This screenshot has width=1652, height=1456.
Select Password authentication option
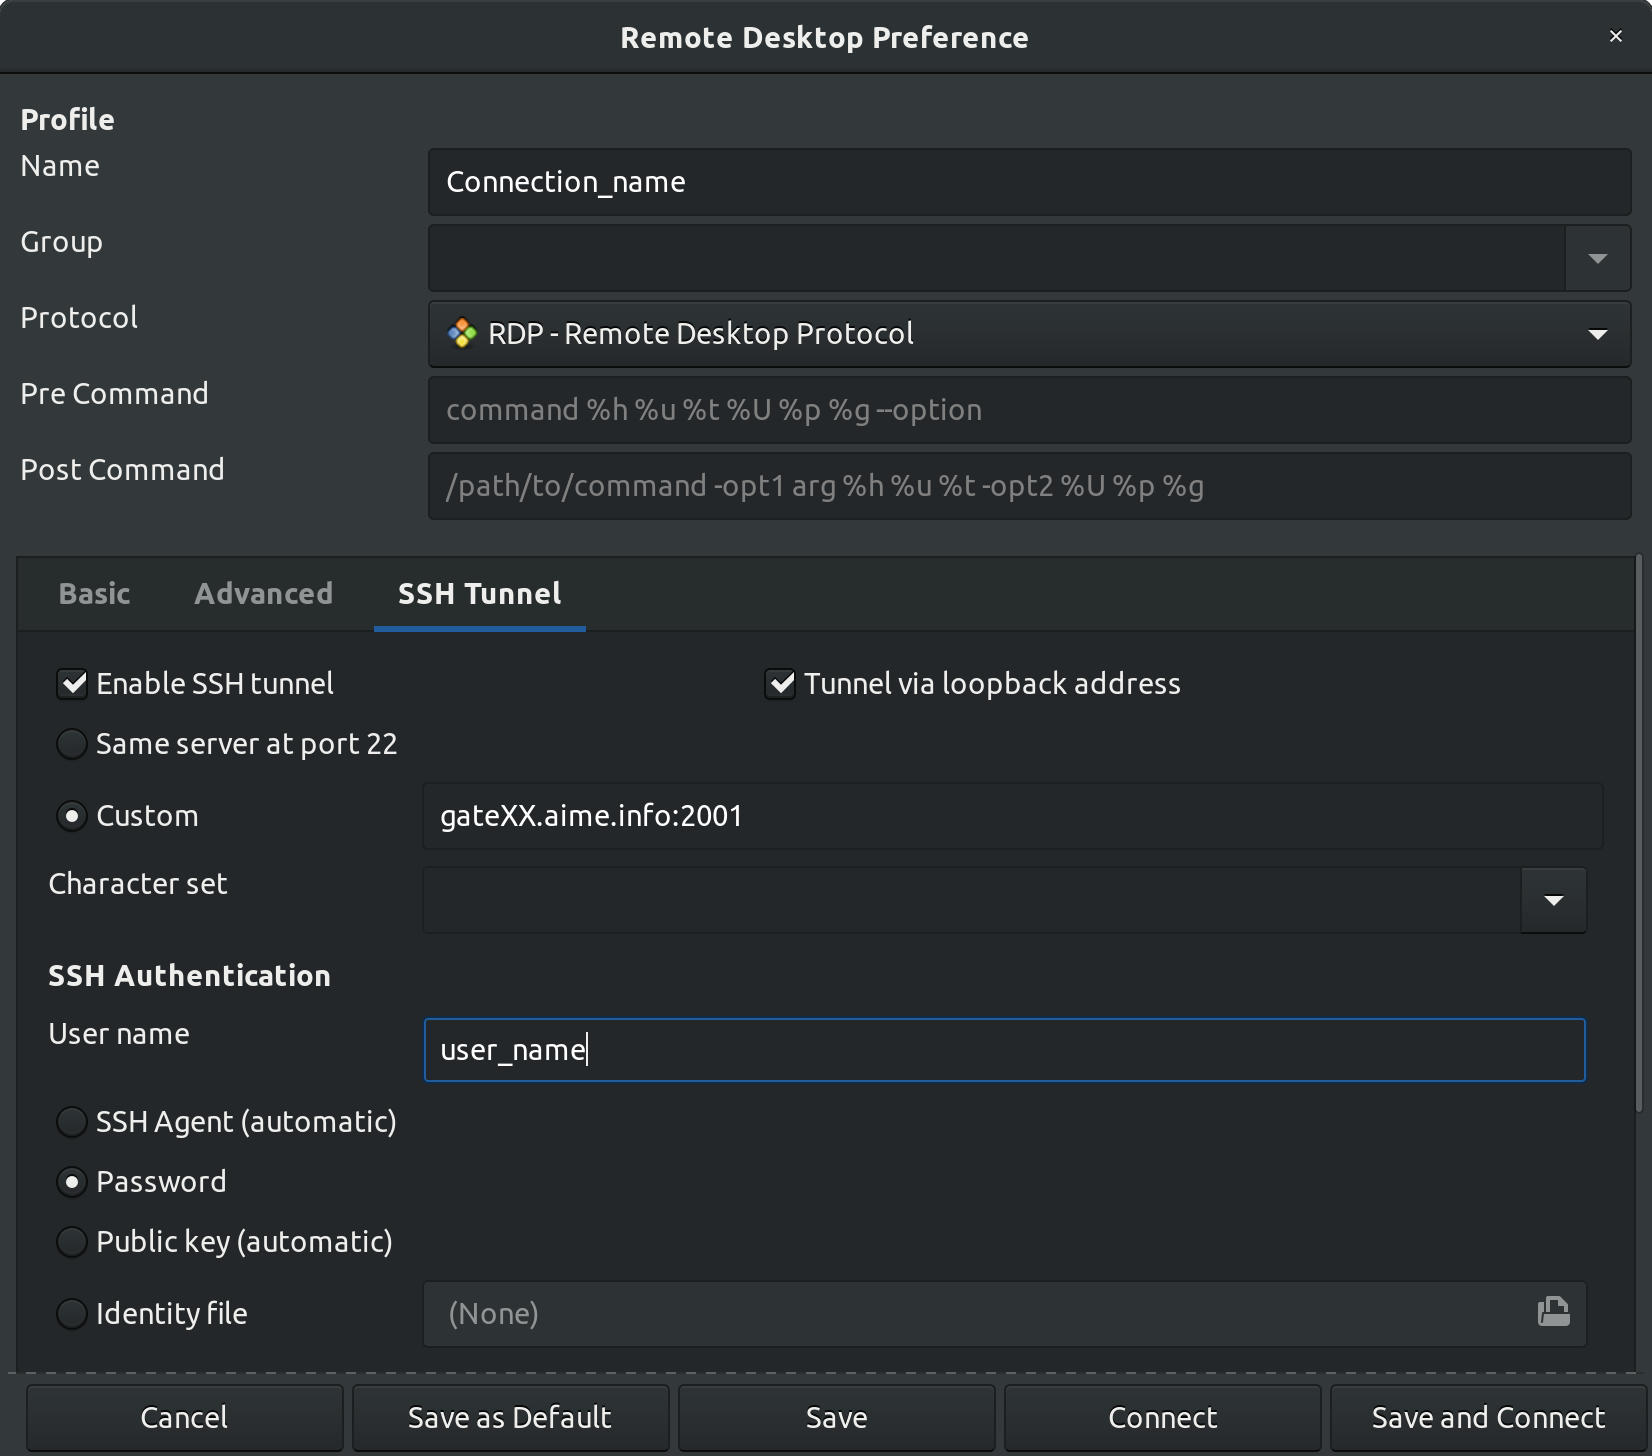point(72,1182)
